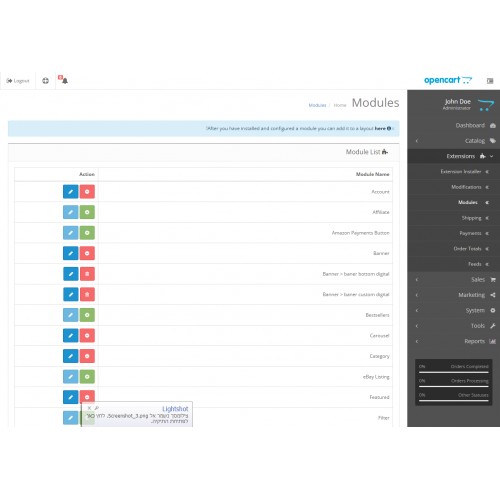Install the eBay Listing module
The image size is (500, 500).
pos(87,377)
